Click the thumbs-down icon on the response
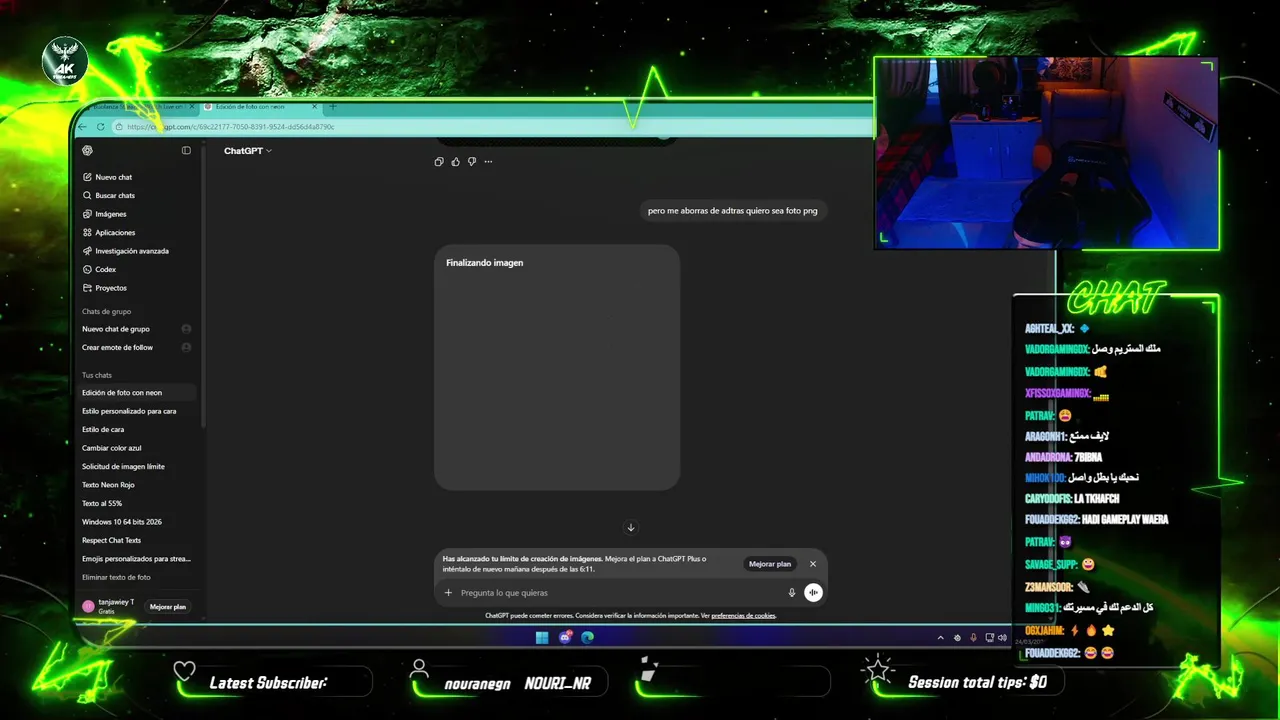The width and height of the screenshot is (1280, 720). coord(472,162)
